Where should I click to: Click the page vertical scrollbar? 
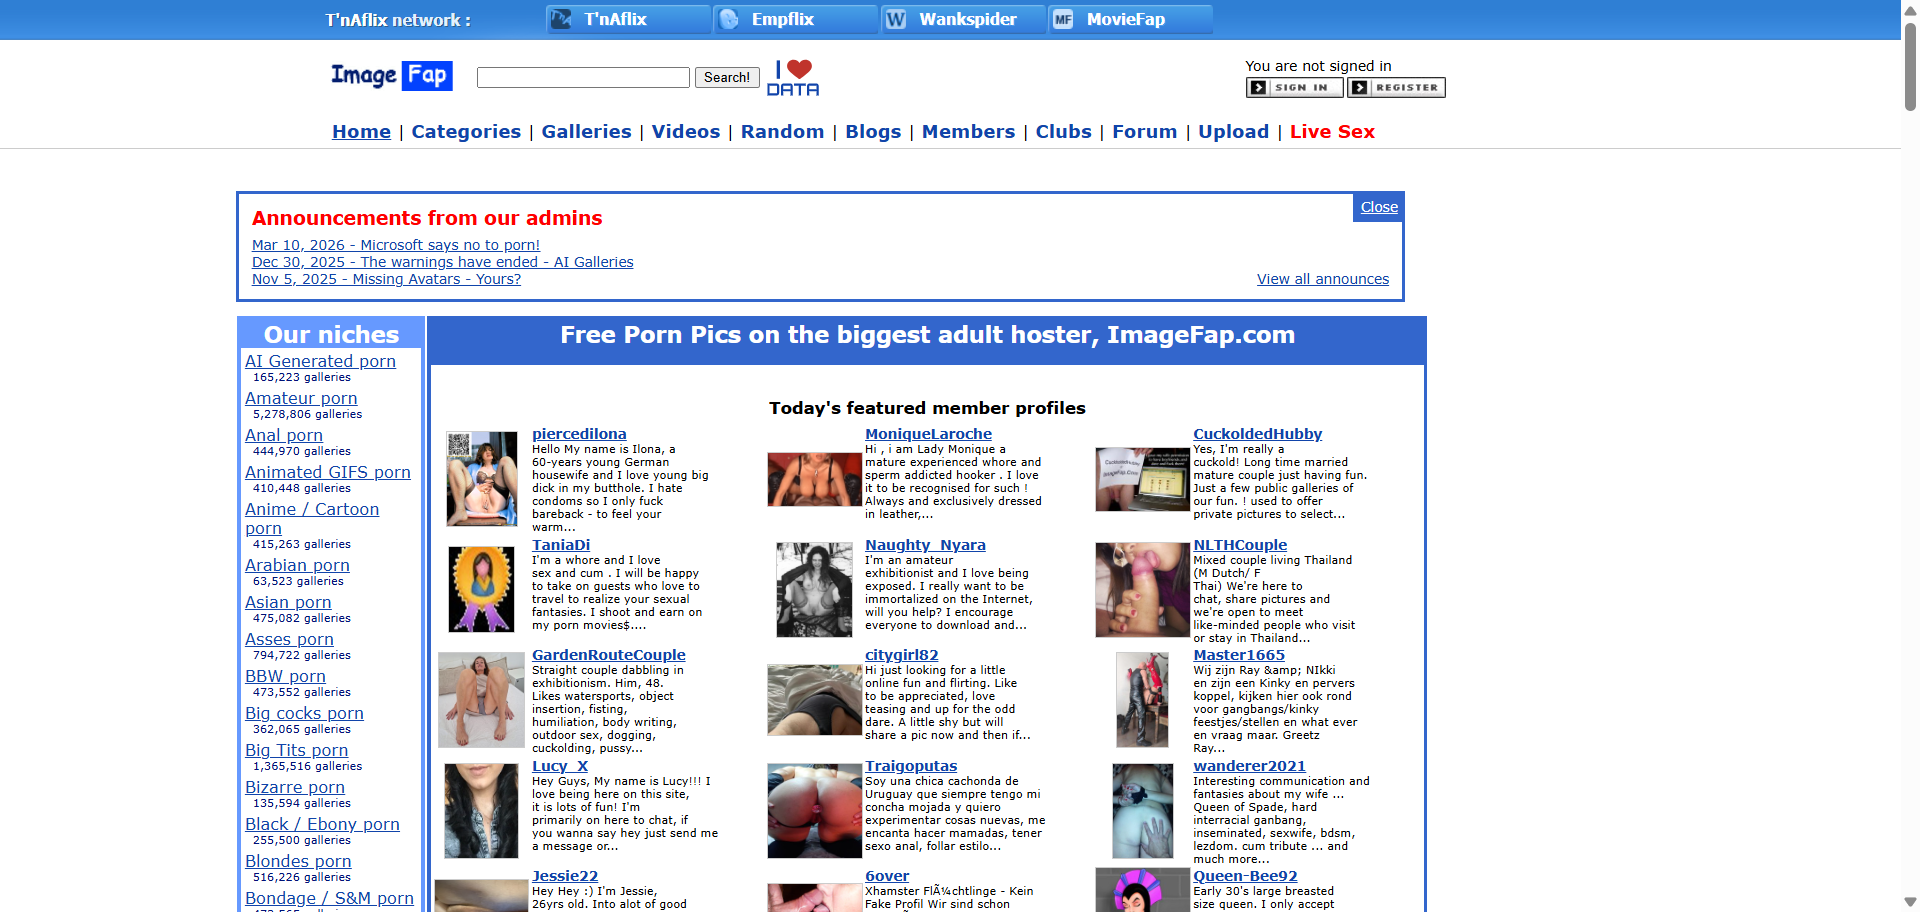coord(1910,70)
